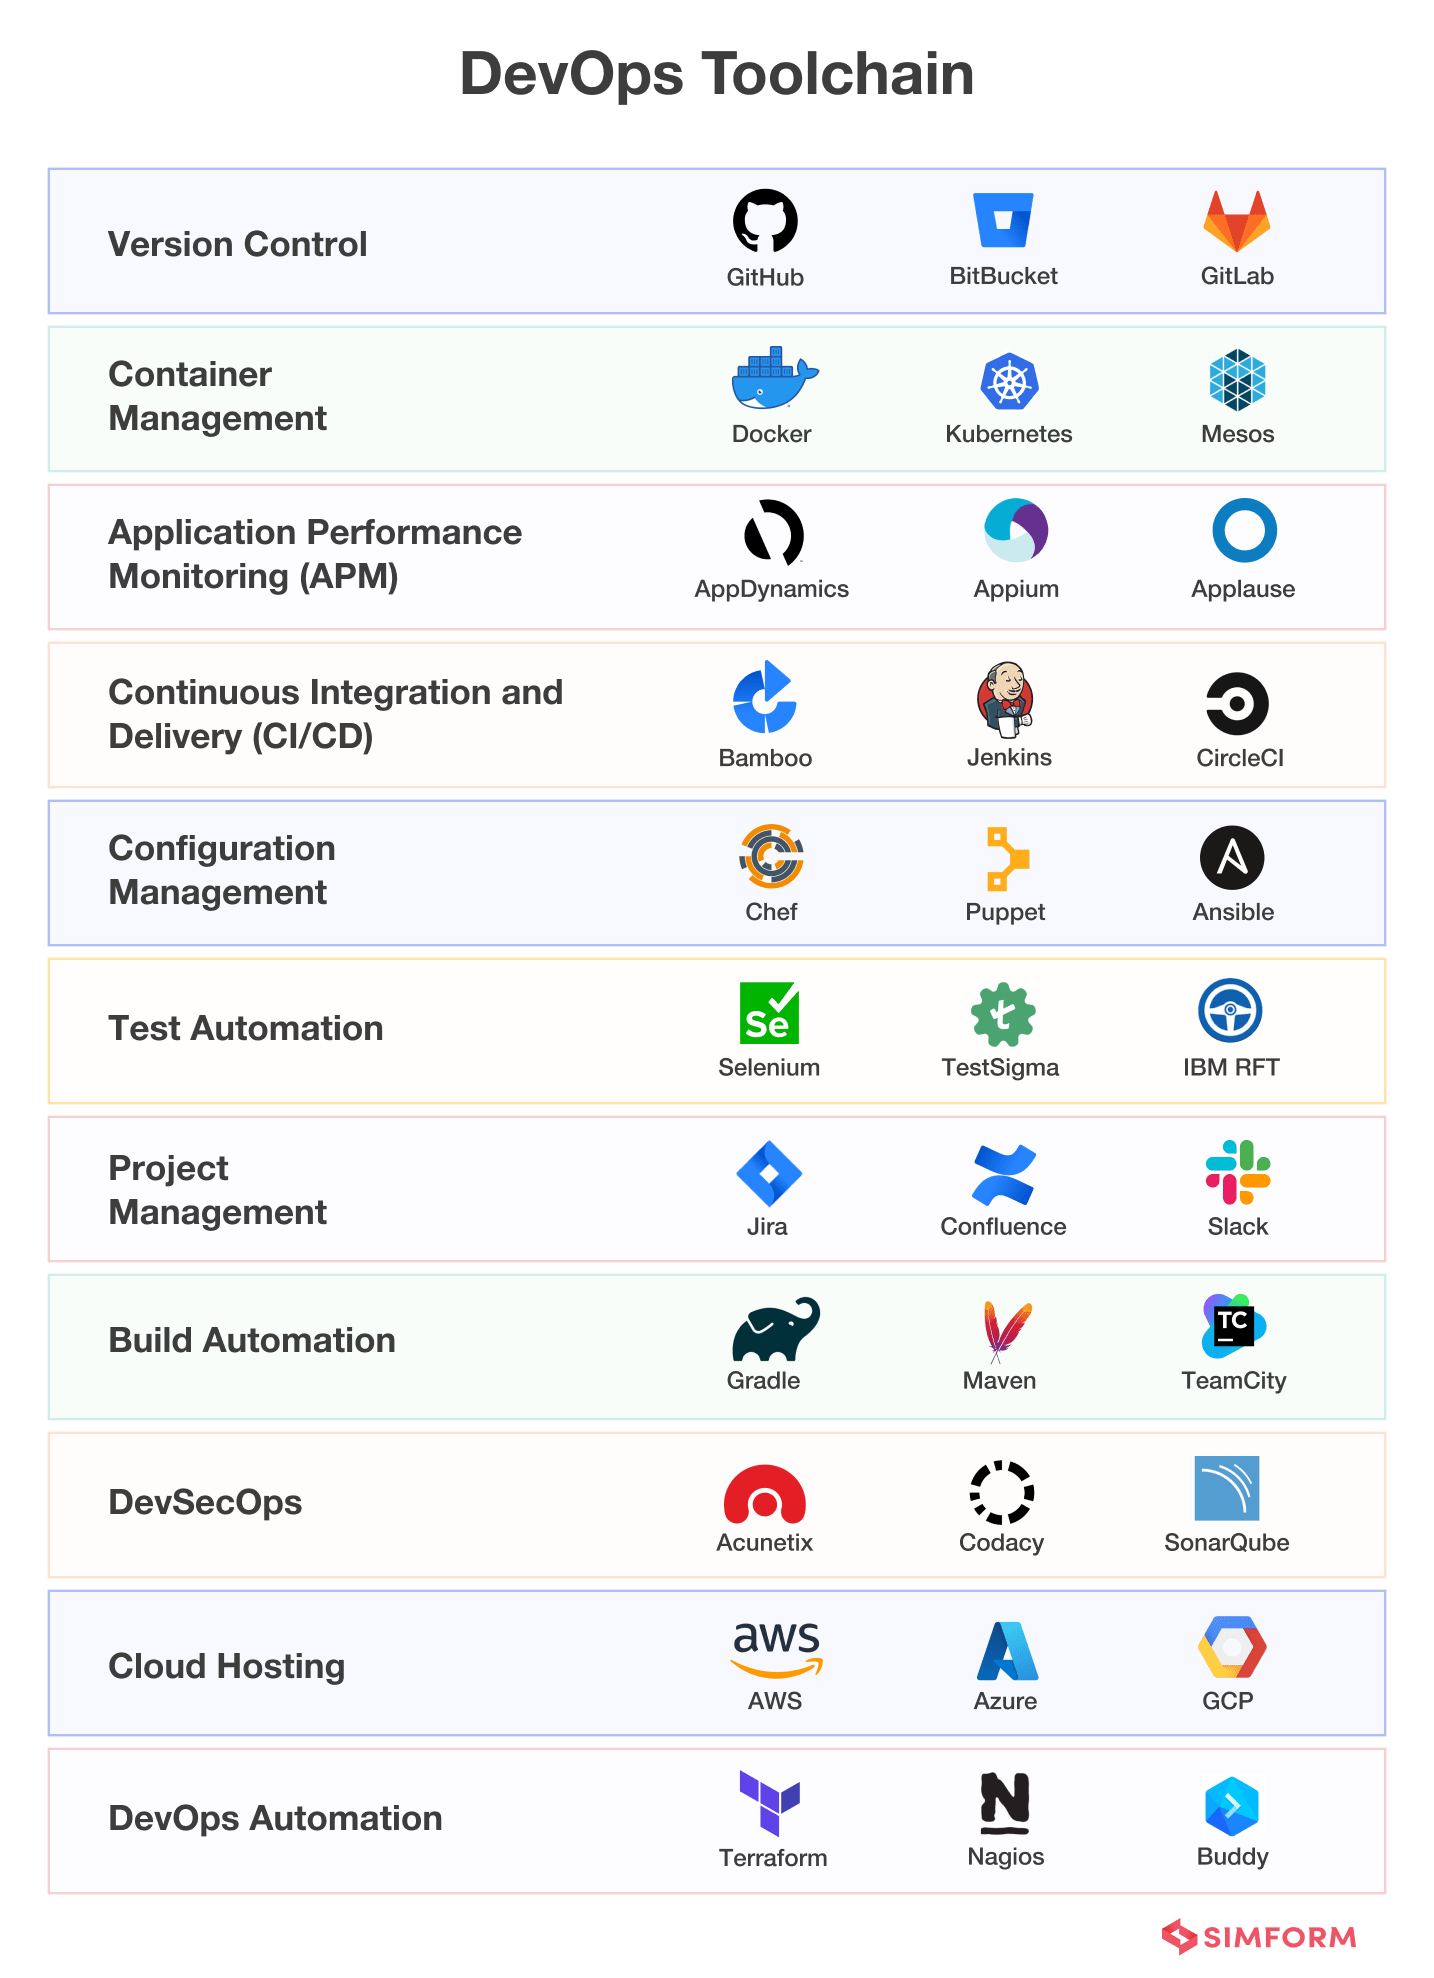Image resolution: width=1434 pixels, height=1978 pixels.
Task: Select the Configuration Management heading
Action: [x=222, y=870]
